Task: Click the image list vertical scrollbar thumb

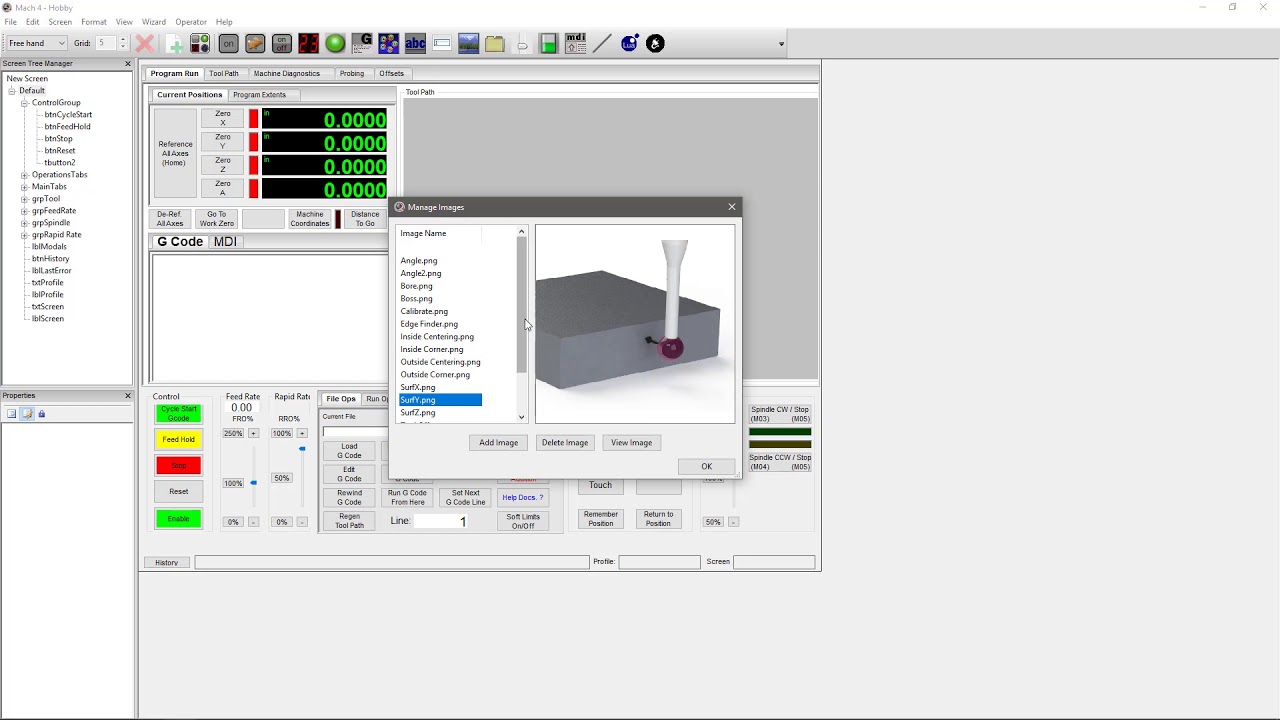Action: [x=521, y=305]
